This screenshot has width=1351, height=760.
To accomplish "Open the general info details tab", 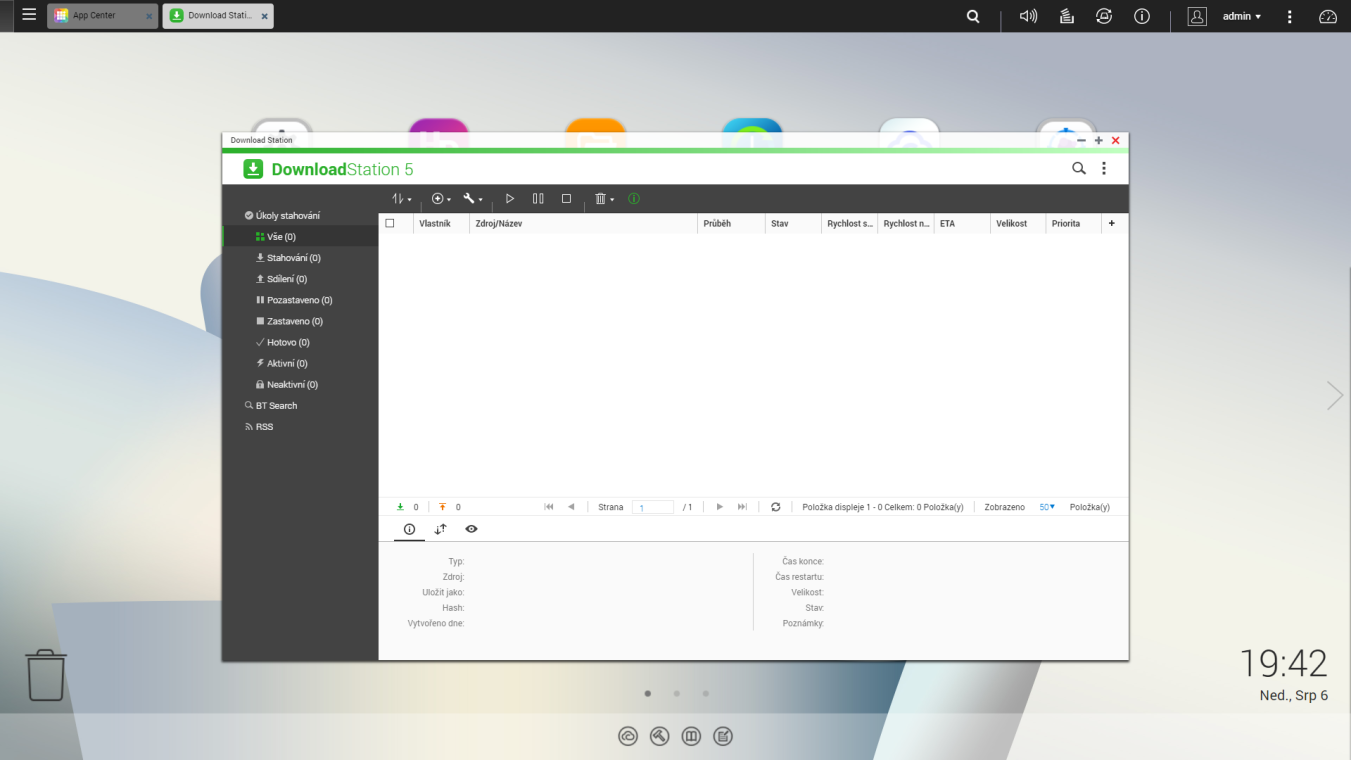I will pyautogui.click(x=409, y=529).
